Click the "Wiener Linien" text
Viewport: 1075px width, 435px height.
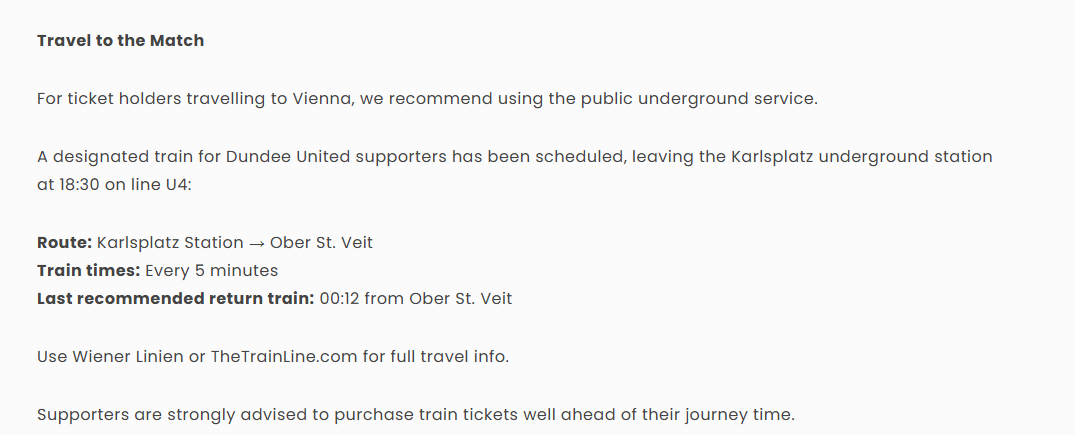(128, 357)
